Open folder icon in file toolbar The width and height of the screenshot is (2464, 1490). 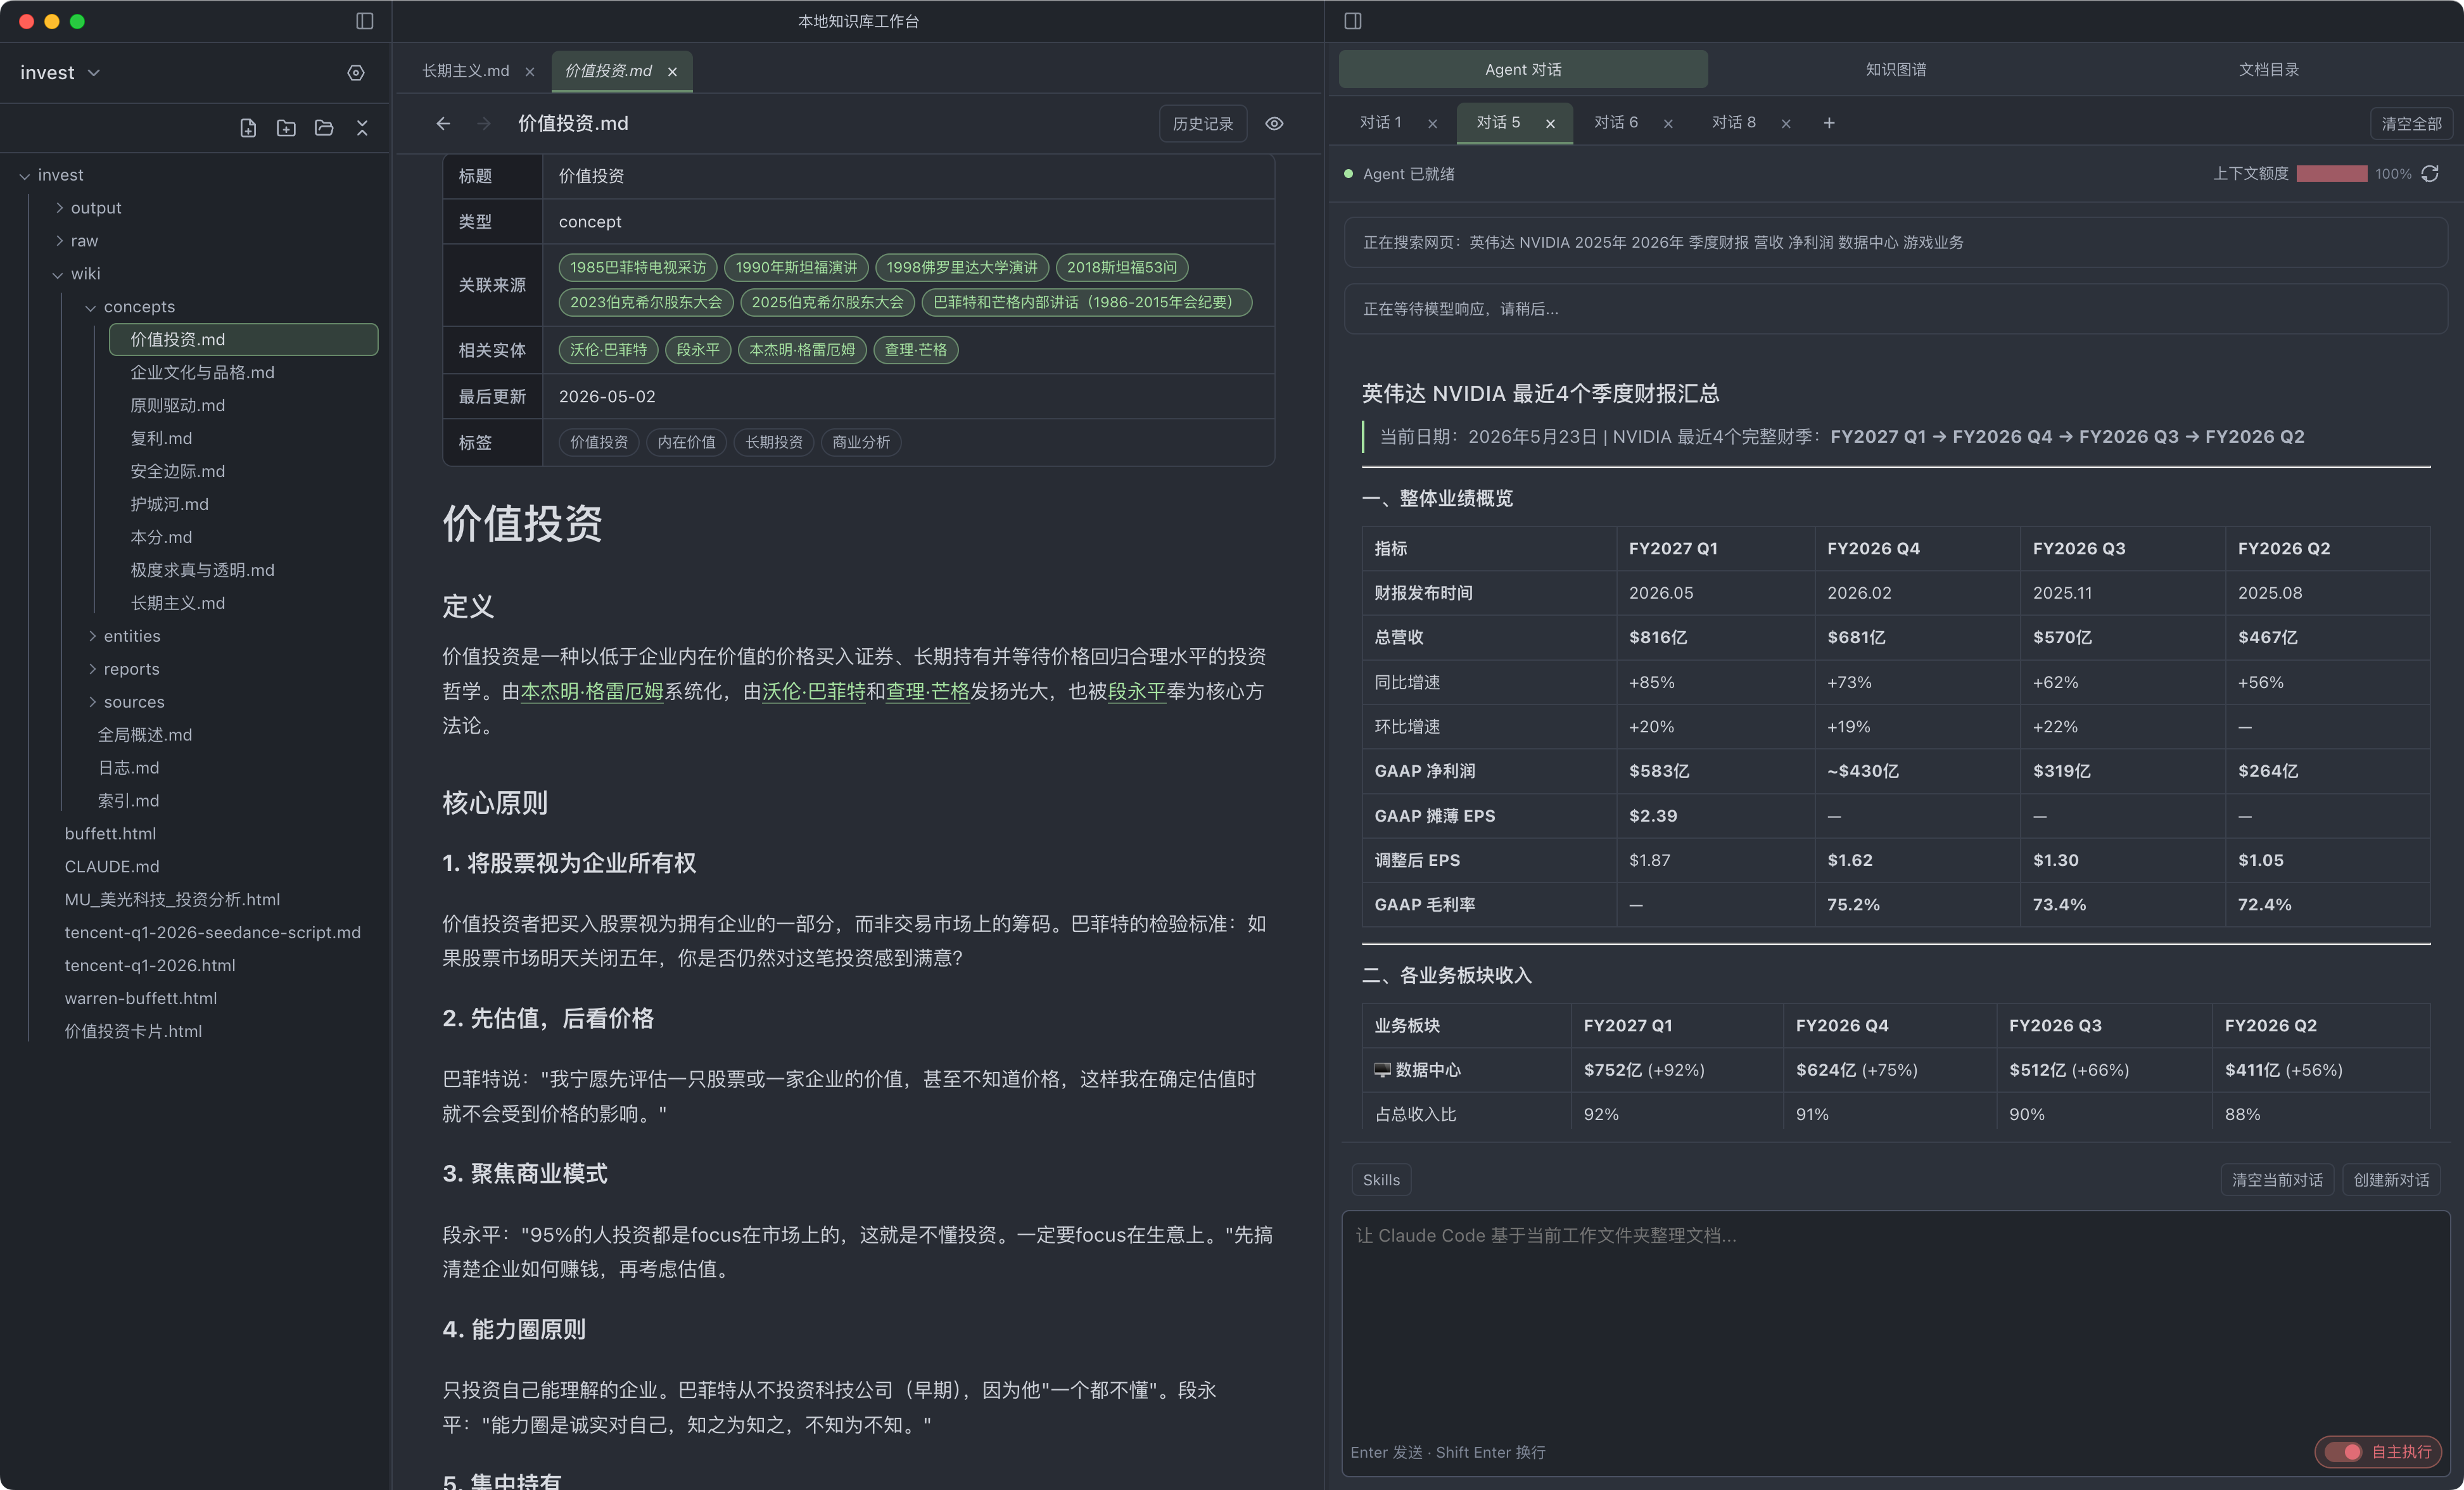pos(324,128)
